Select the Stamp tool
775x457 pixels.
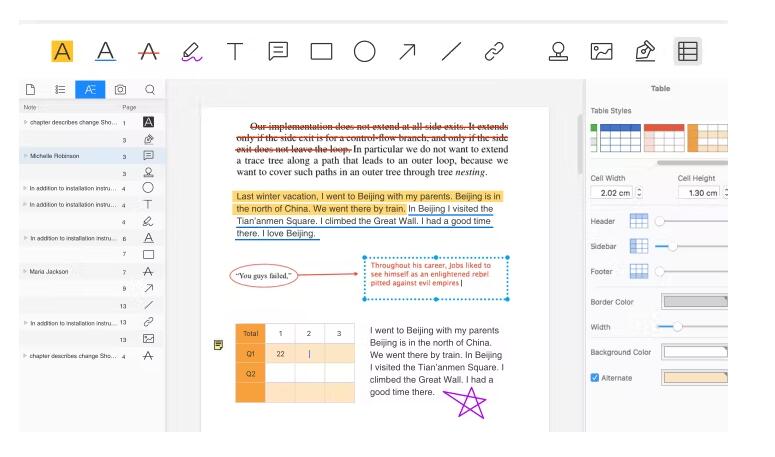pos(559,51)
